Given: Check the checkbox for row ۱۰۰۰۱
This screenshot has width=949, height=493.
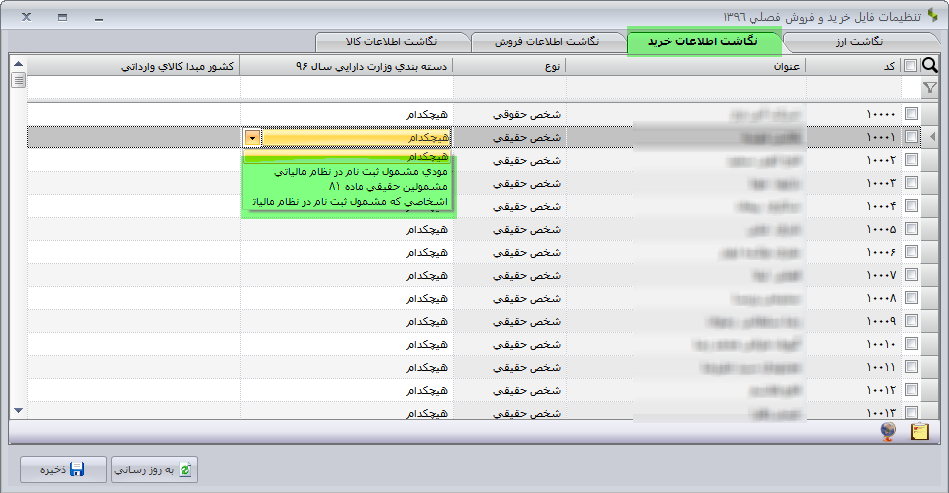Looking at the screenshot, I should (x=911, y=137).
